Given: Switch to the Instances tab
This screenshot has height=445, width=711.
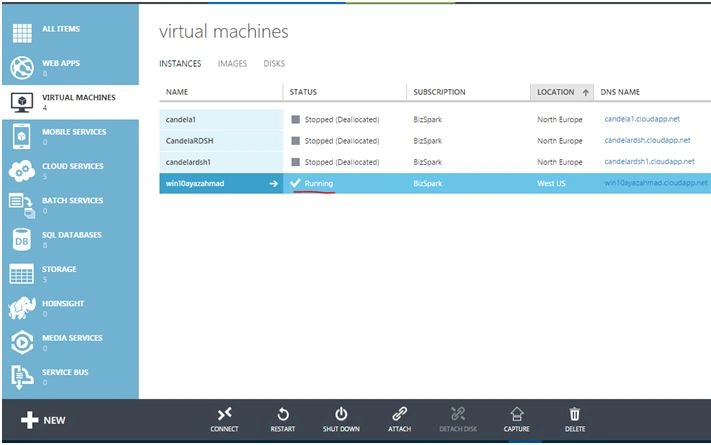Looking at the screenshot, I should [180, 64].
